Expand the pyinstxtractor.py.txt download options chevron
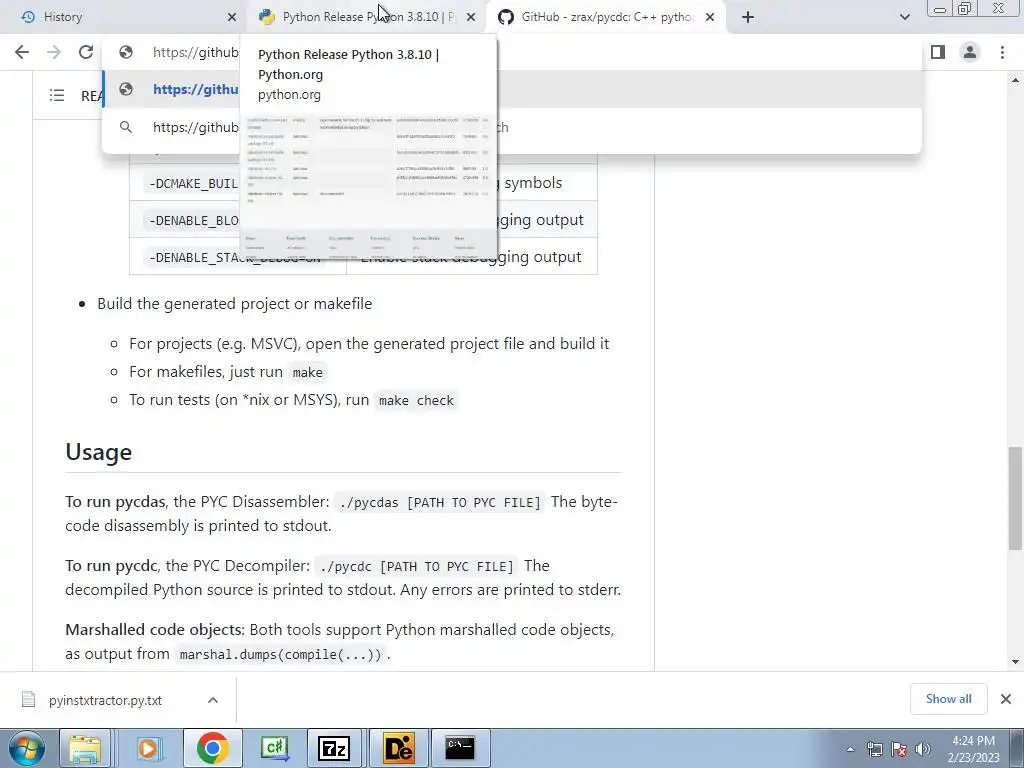 213,700
